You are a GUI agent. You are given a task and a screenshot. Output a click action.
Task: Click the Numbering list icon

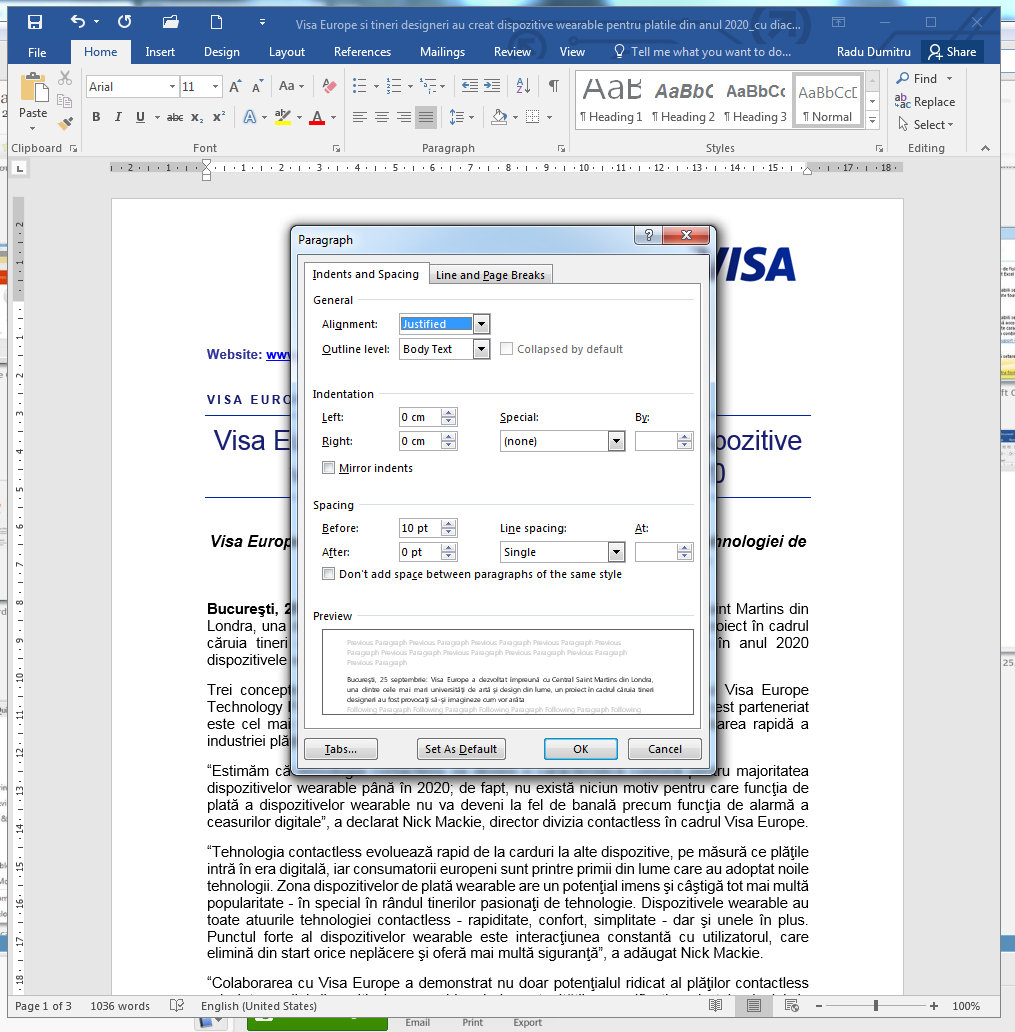tap(394, 86)
